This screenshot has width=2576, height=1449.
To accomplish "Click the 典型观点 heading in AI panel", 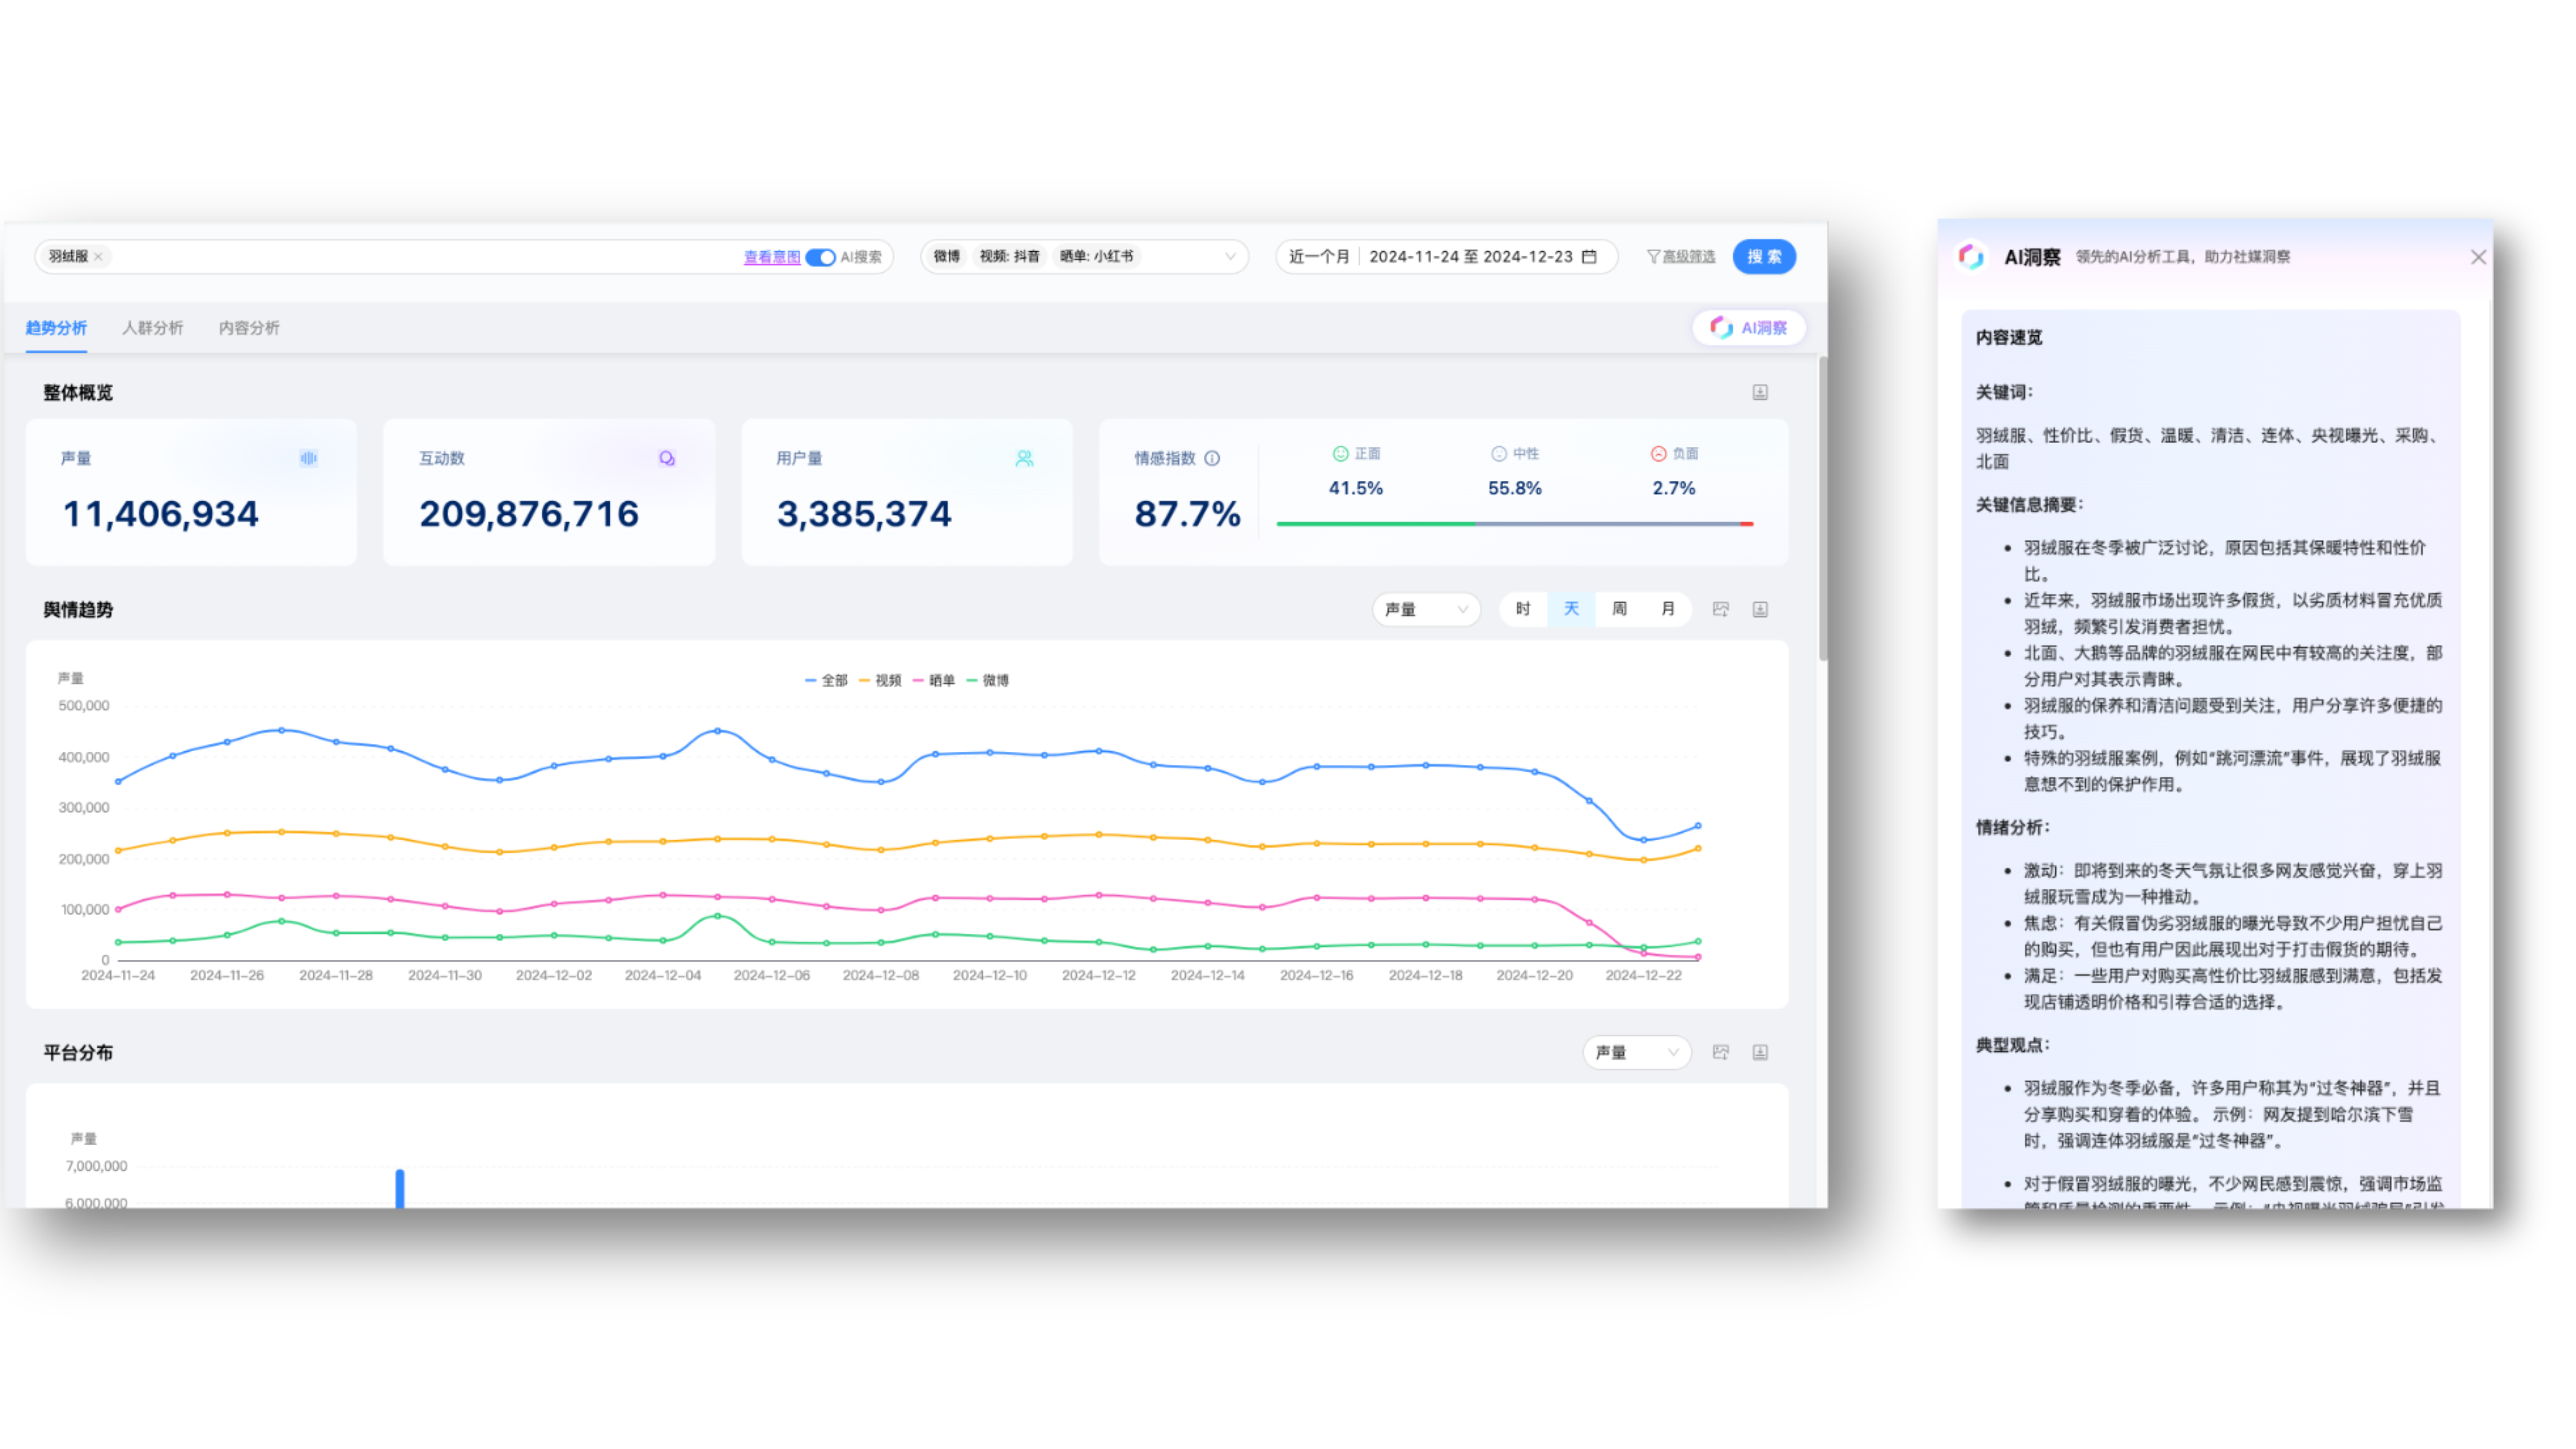I will [x=2012, y=1045].
